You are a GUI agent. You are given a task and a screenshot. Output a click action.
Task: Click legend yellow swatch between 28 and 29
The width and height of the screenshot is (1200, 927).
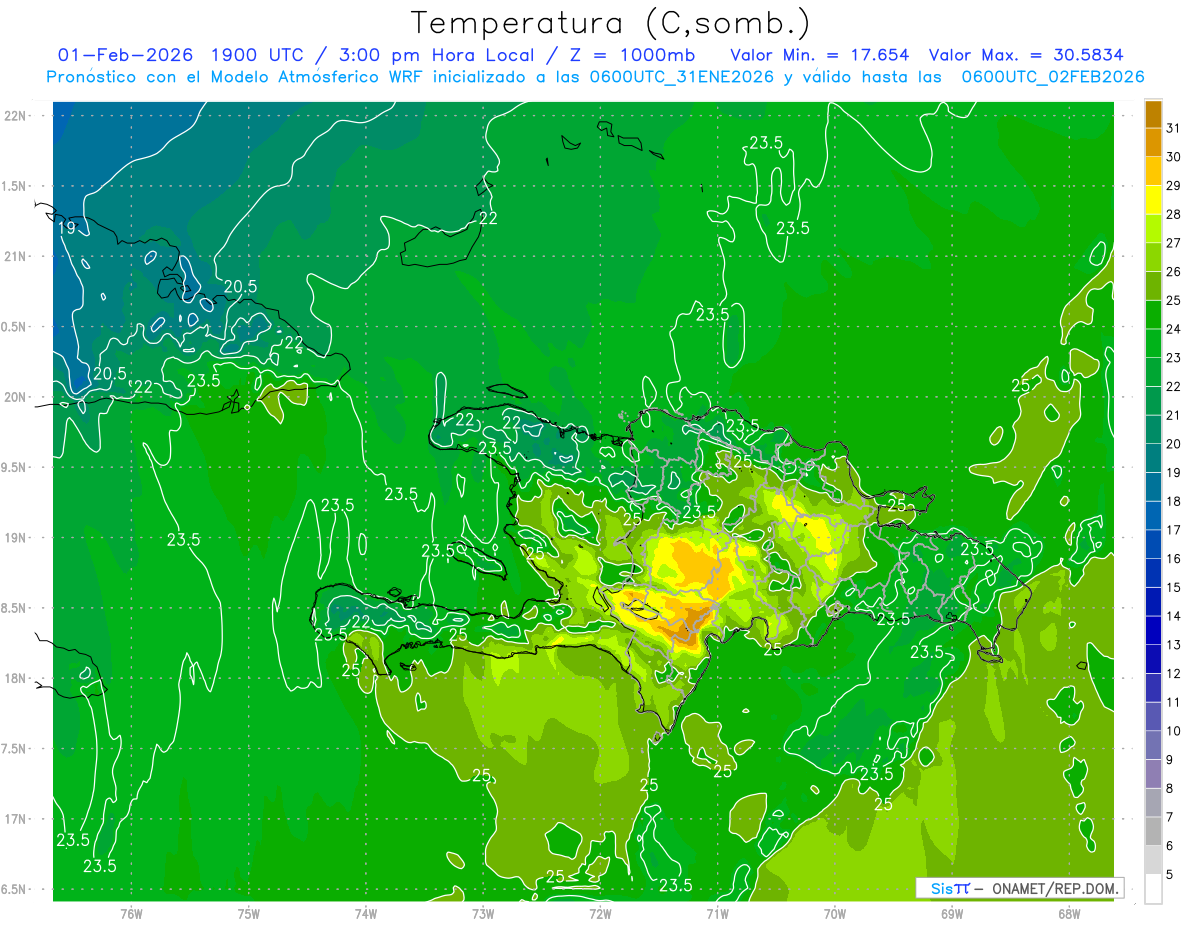tap(1153, 200)
